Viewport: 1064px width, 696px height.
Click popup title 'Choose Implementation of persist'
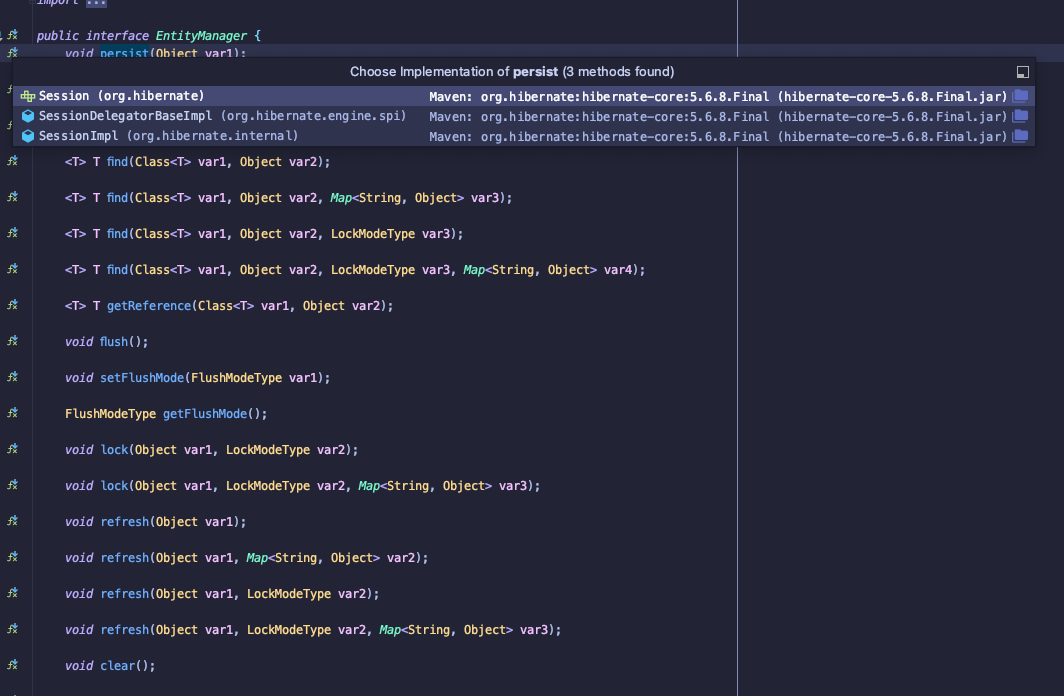click(x=512, y=72)
